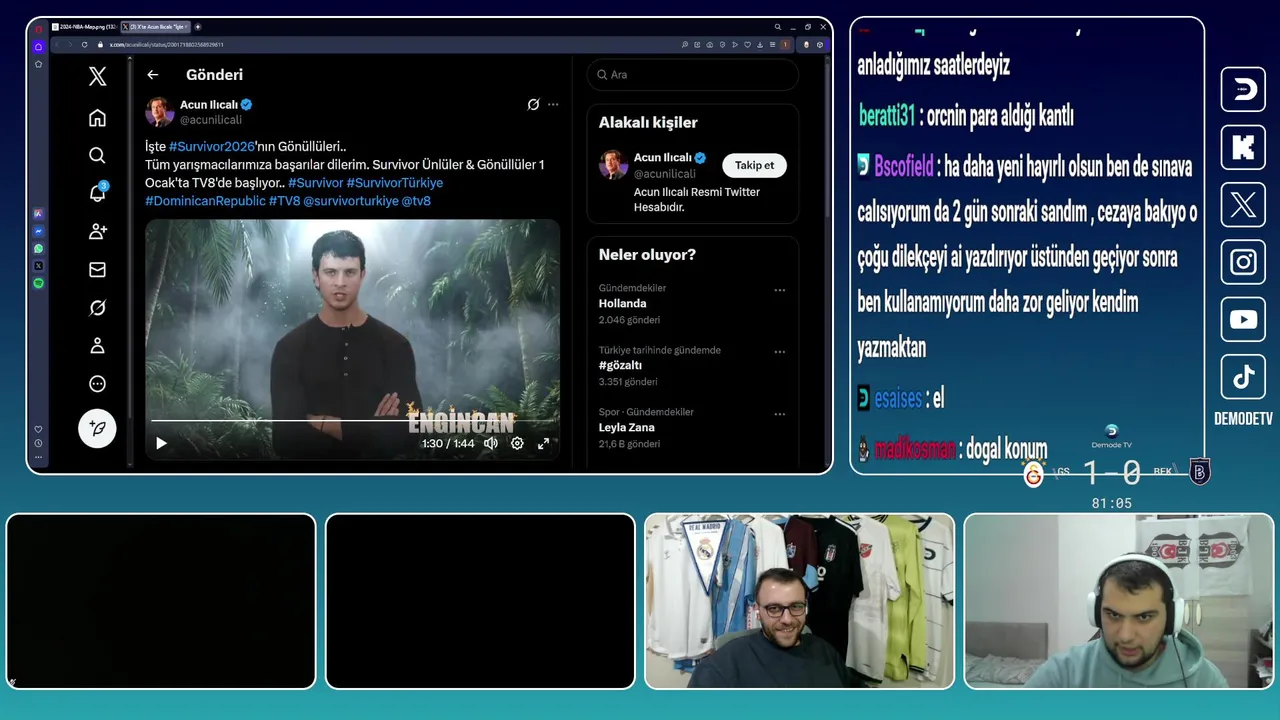
Task: Navigate back in browser toolbar
Action: (x=56, y=44)
